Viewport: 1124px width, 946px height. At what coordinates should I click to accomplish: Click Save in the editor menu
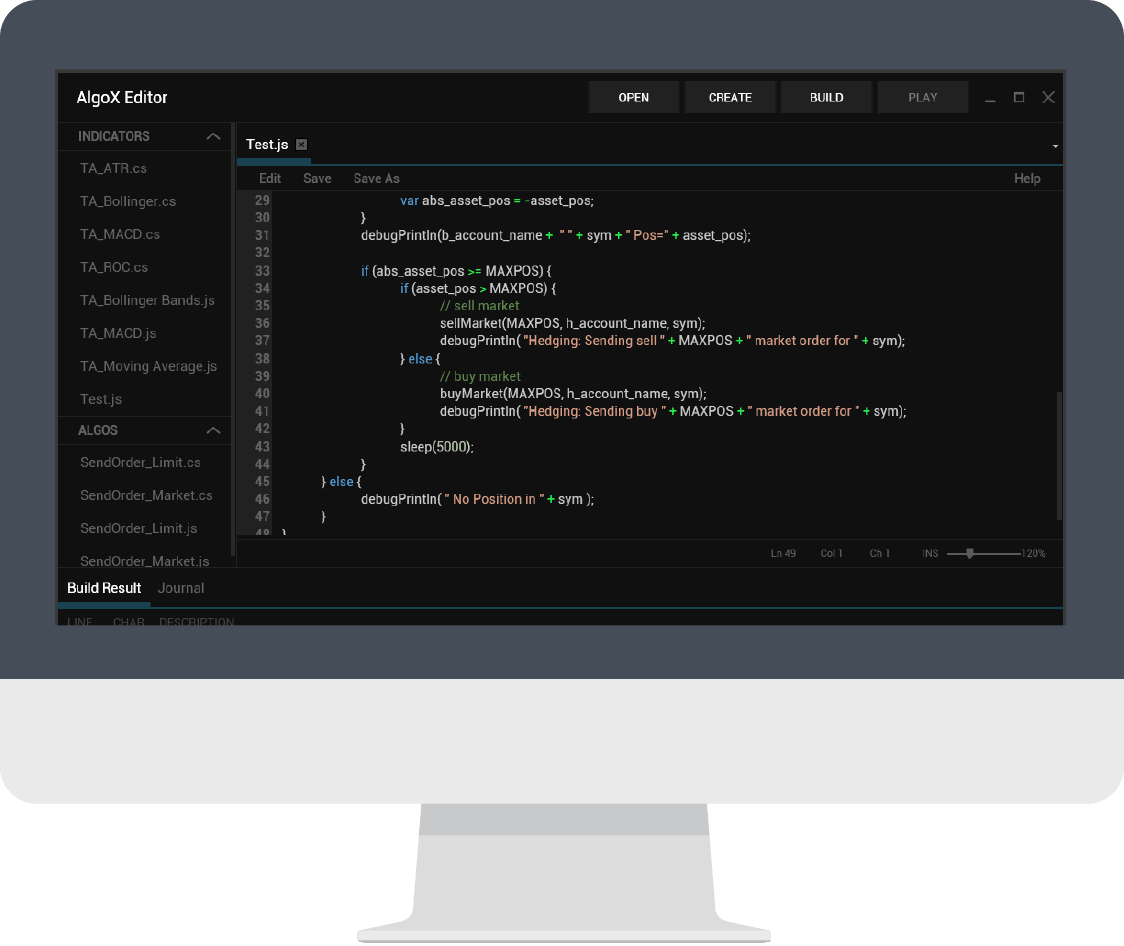pos(317,178)
